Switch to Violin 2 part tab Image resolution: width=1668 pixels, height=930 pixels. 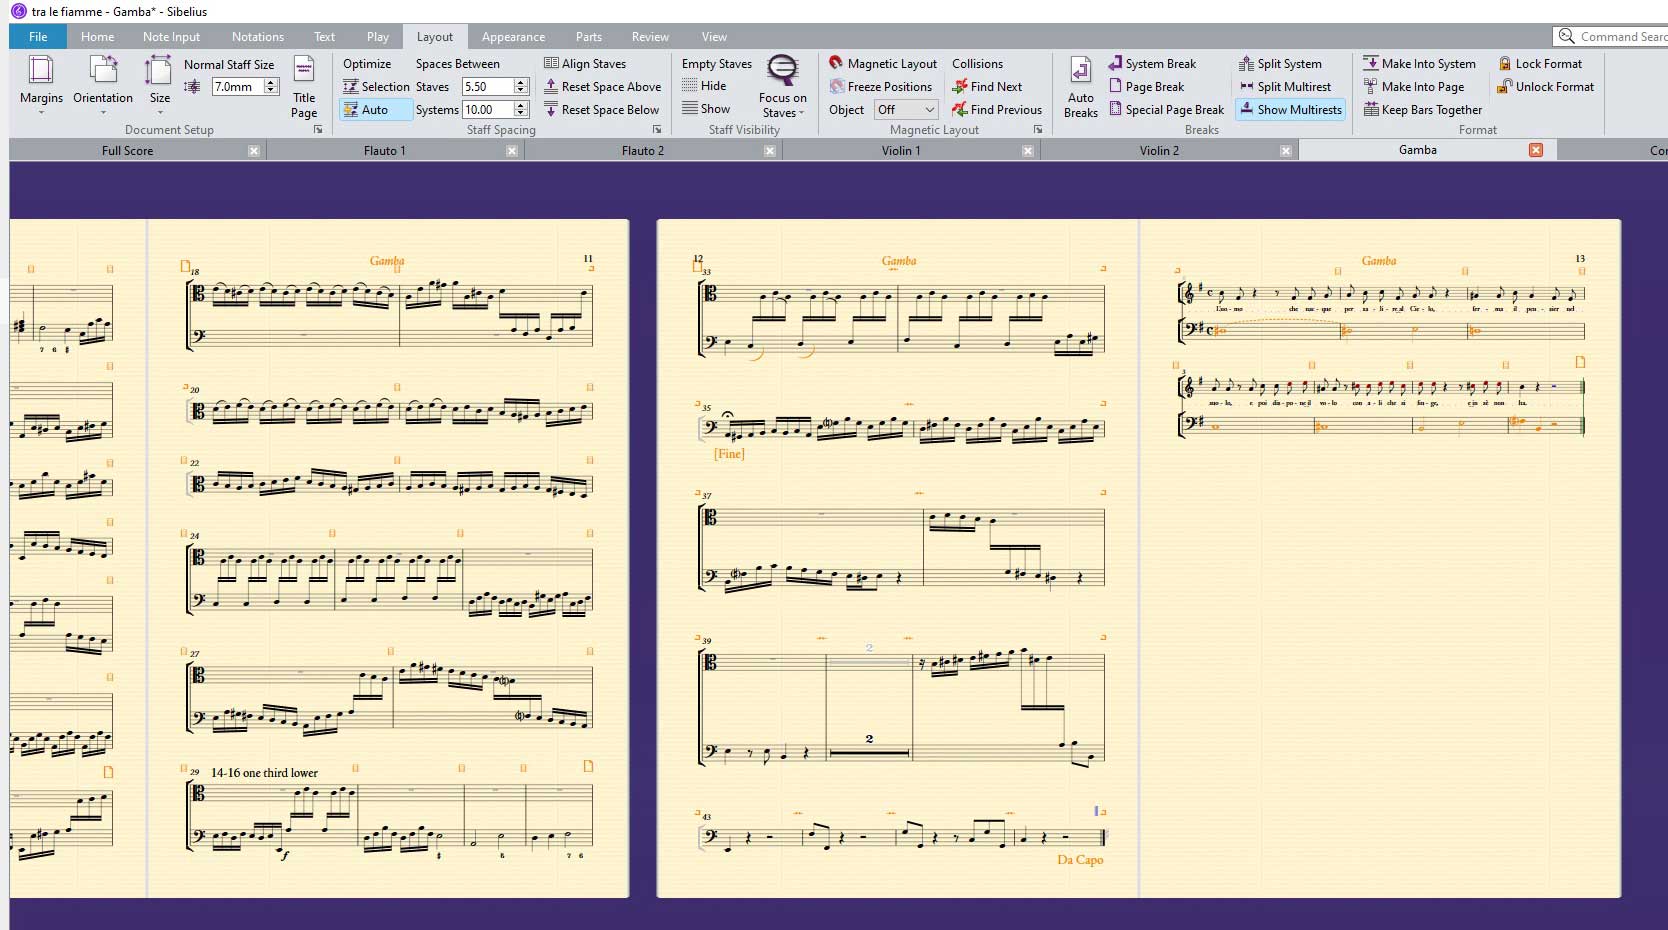1159,151
